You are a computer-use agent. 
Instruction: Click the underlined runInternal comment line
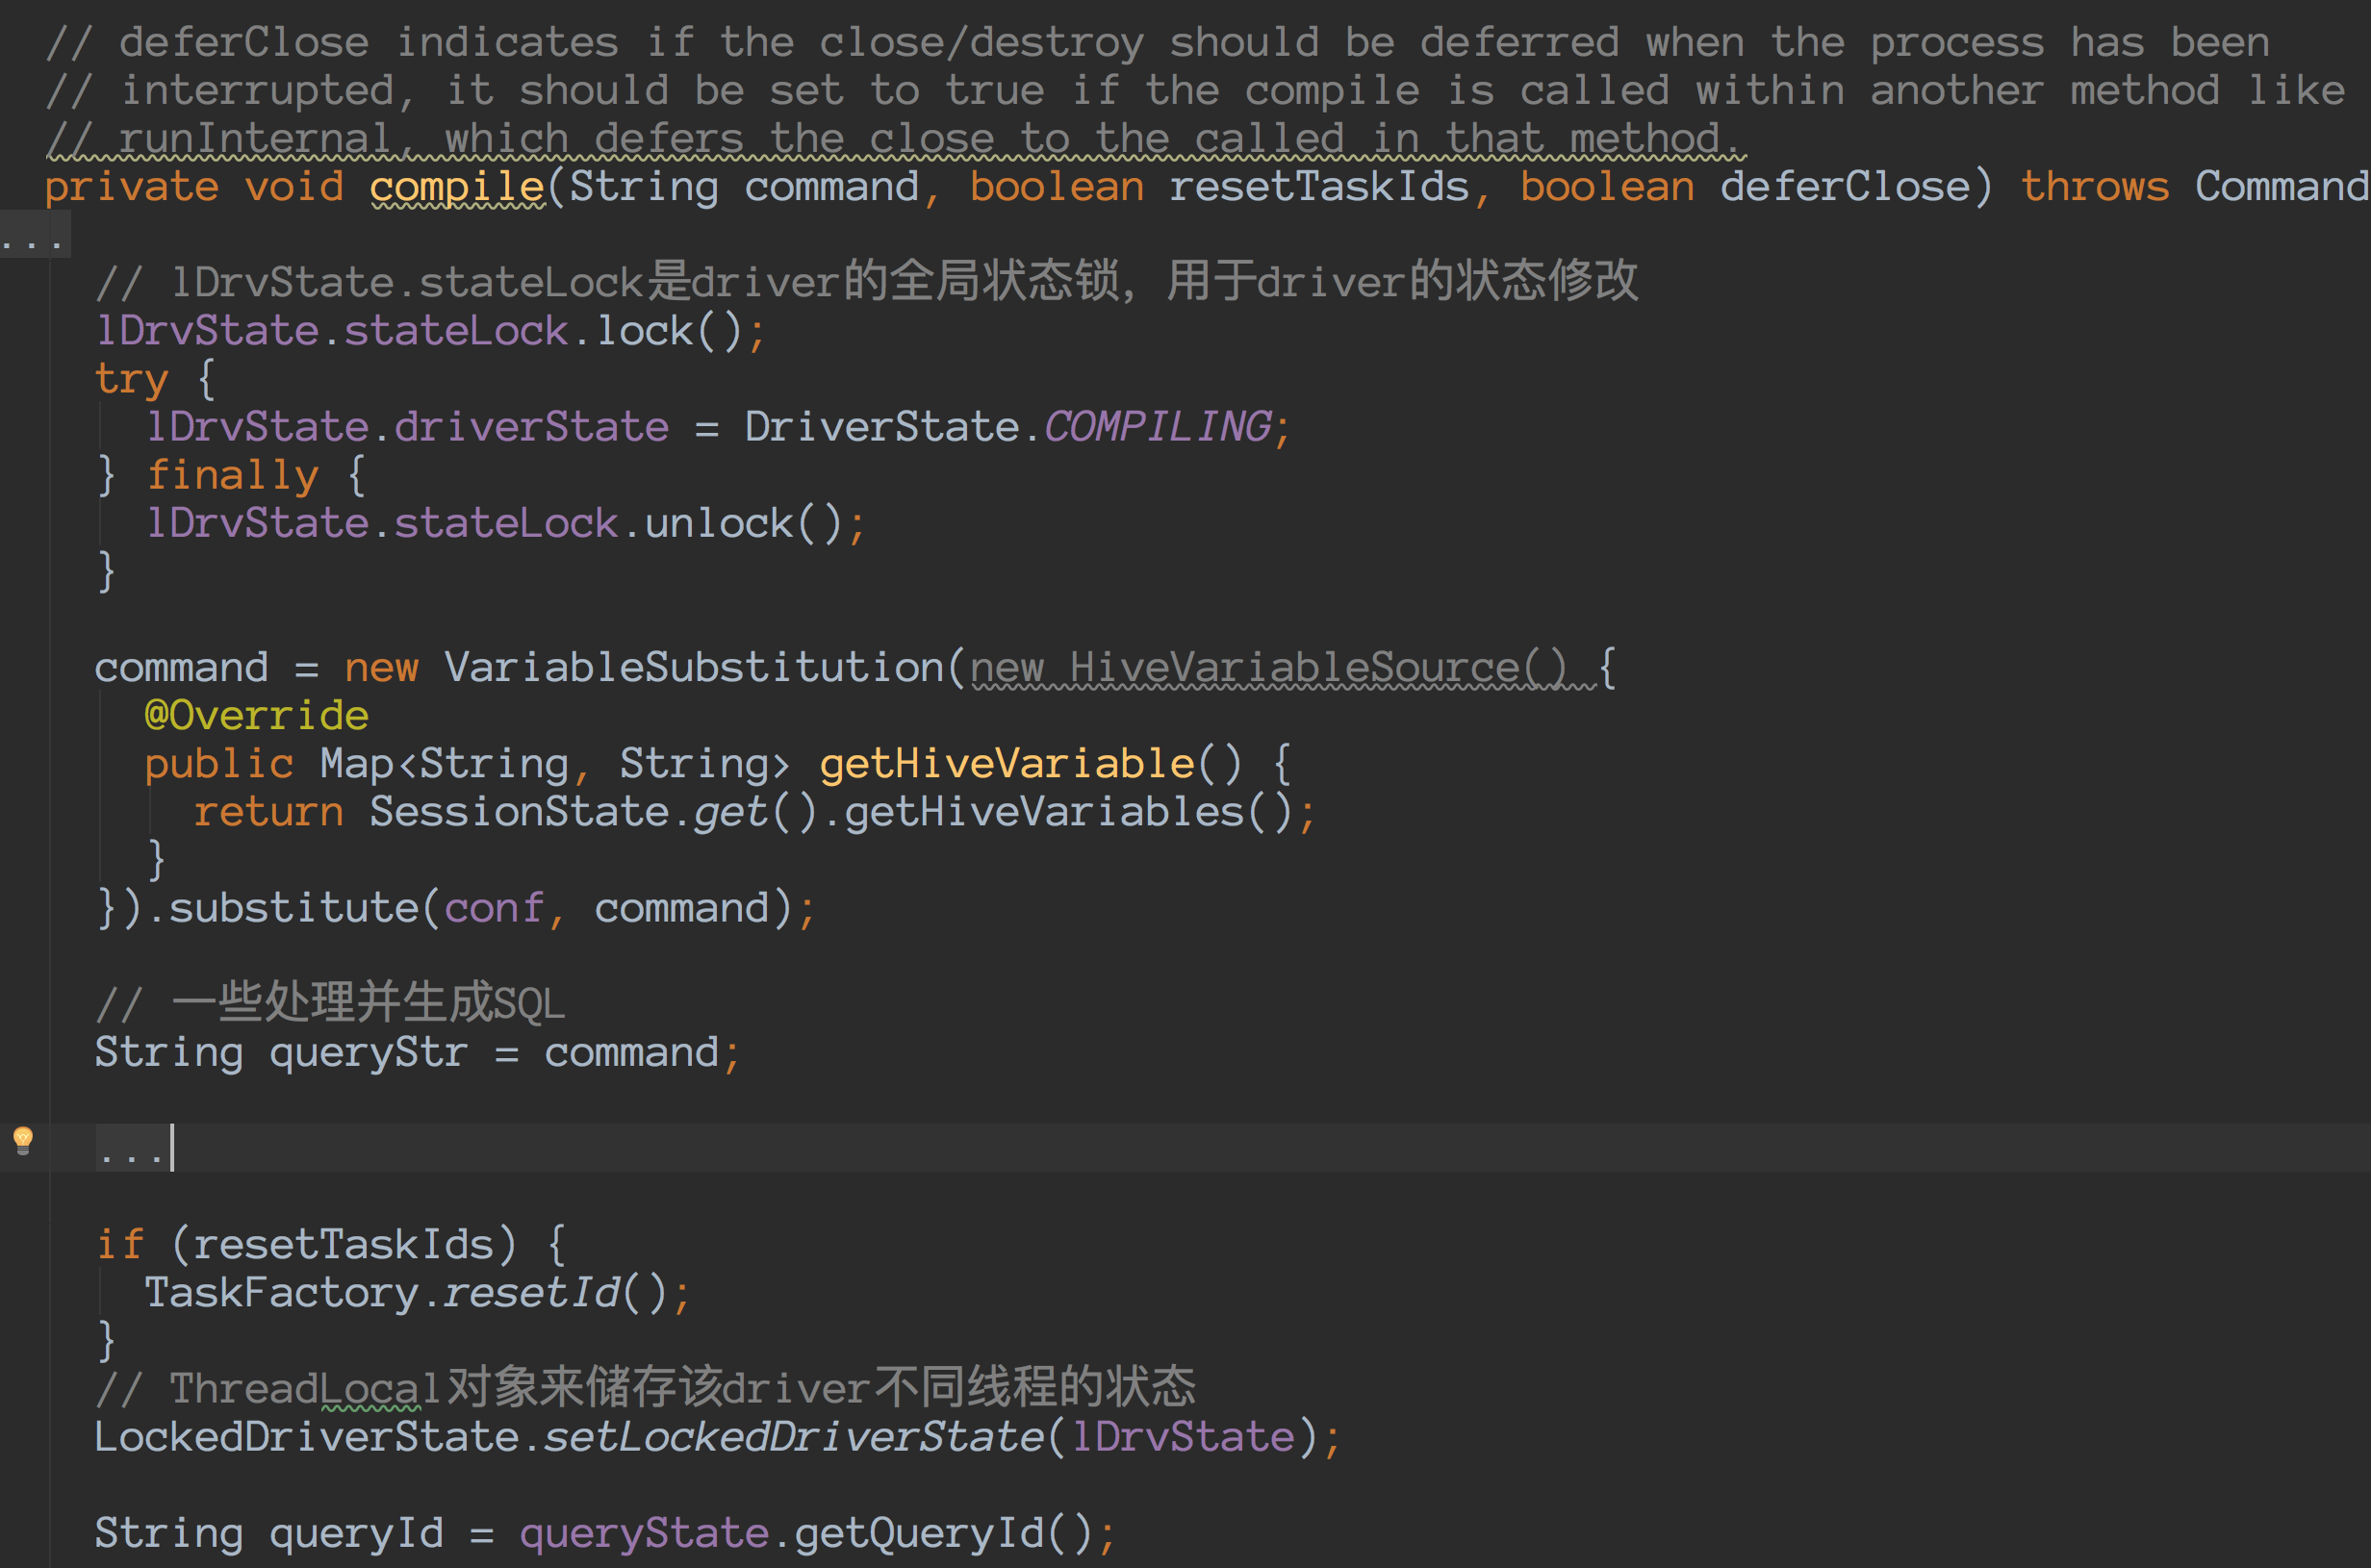pos(895,138)
